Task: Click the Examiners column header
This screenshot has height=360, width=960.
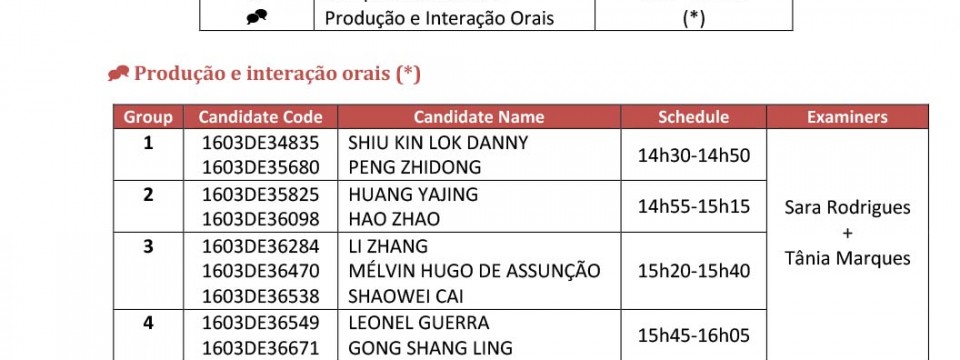Action: click(847, 117)
